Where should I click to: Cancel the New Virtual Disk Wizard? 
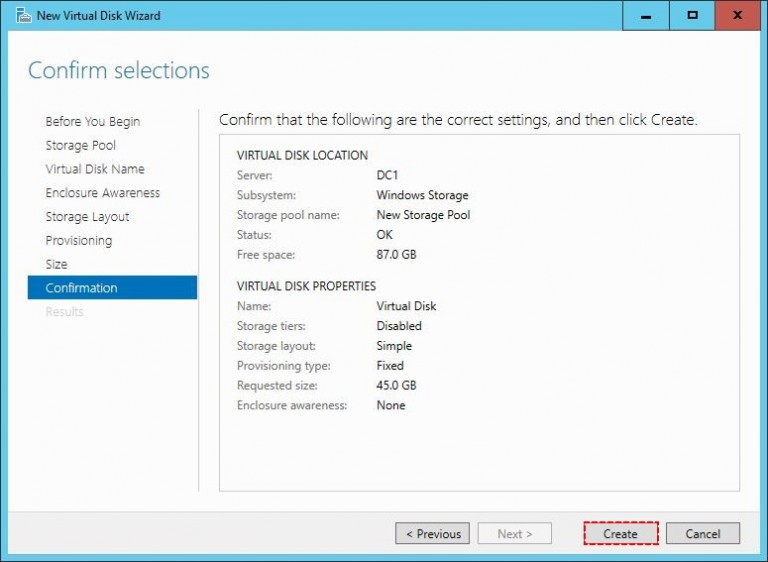tap(702, 533)
